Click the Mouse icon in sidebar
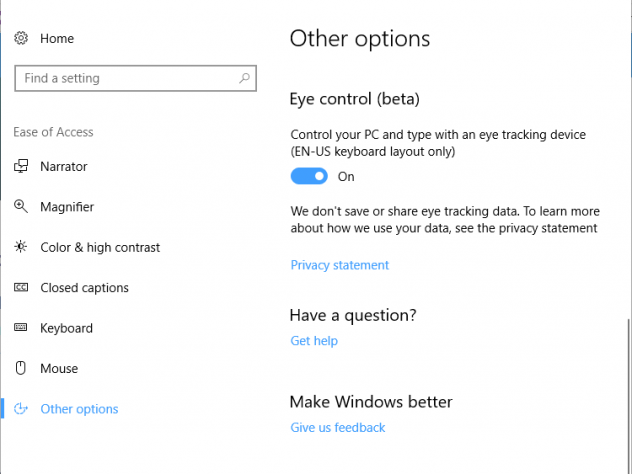Image resolution: width=632 pixels, height=474 pixels. pos(21,368)
